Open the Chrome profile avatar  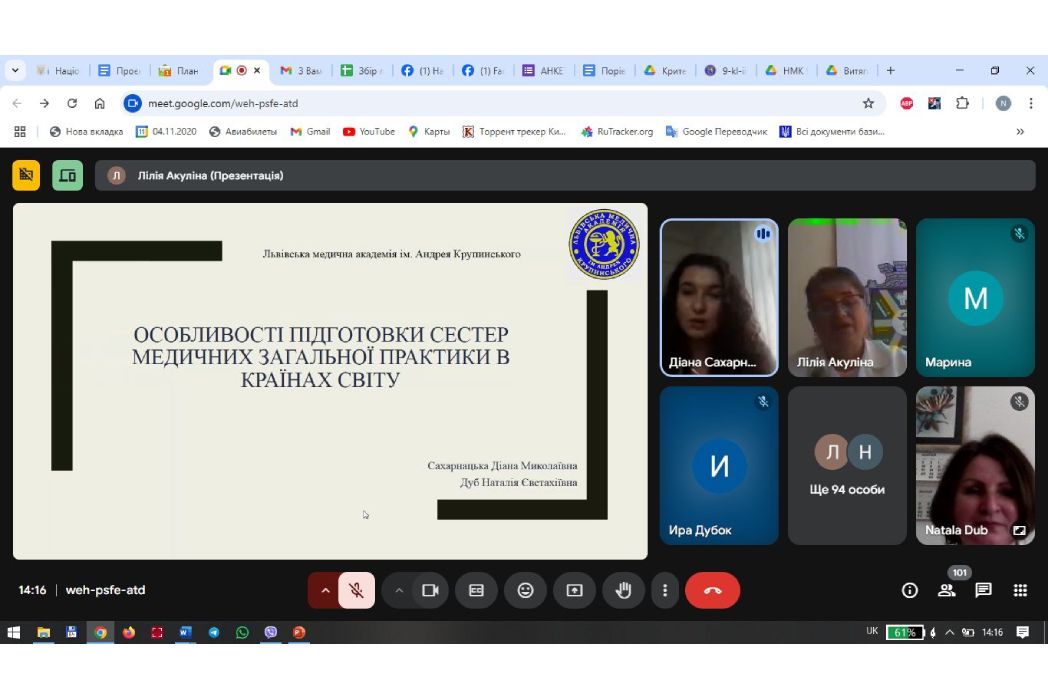1003,104
